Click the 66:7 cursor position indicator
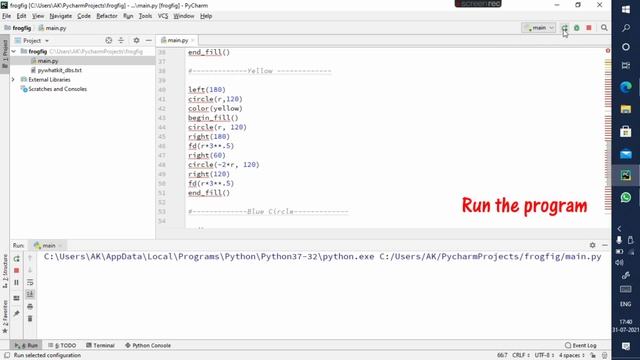 (502, 355)
